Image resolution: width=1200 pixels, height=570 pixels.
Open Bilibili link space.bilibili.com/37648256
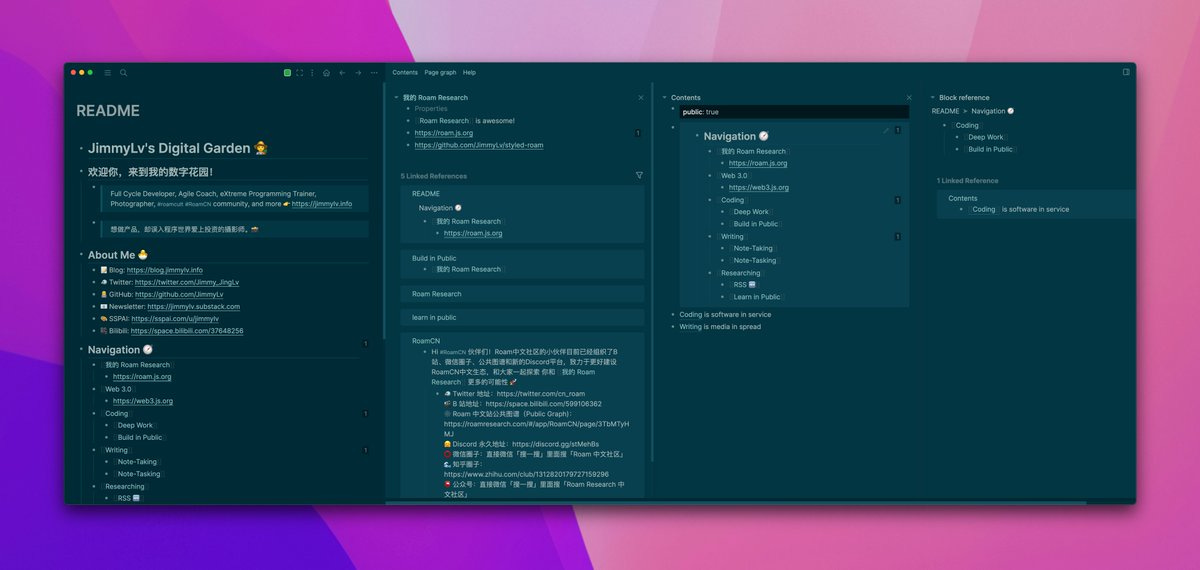187,331
